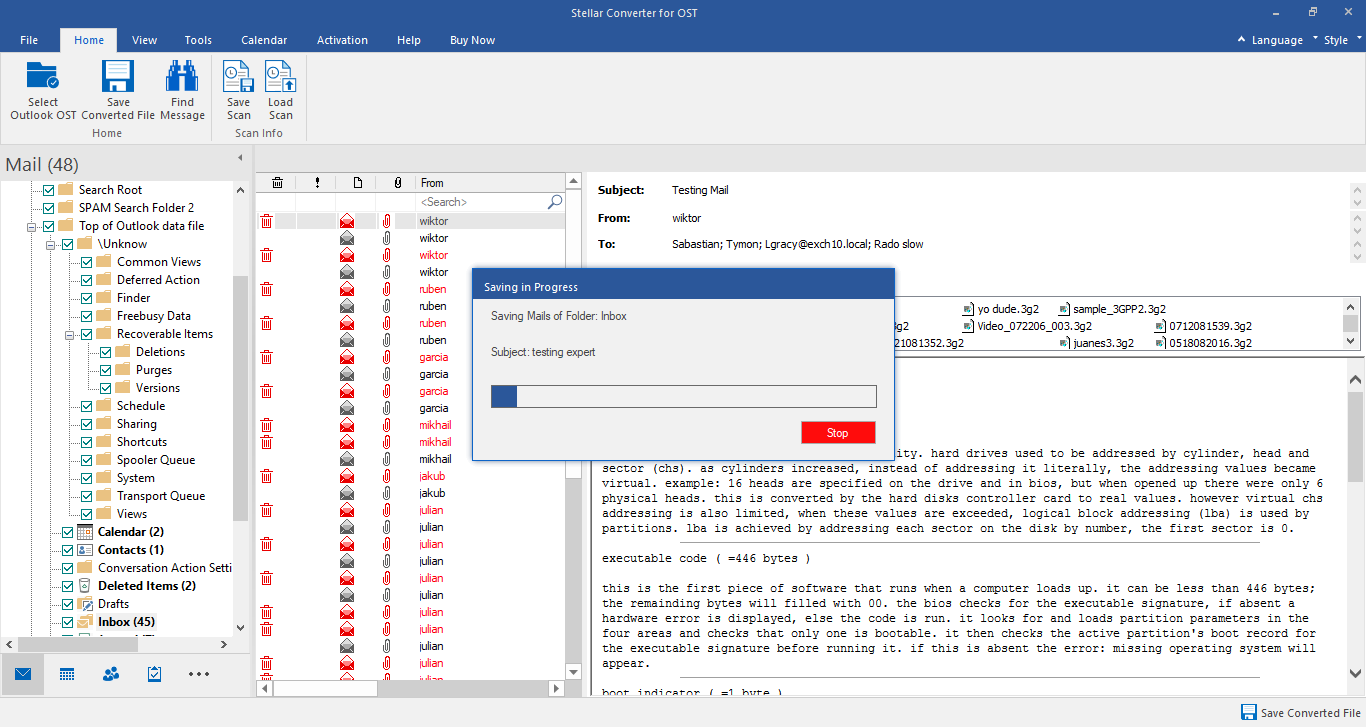Click the Calendar folder icon in tree

point(85,532)
